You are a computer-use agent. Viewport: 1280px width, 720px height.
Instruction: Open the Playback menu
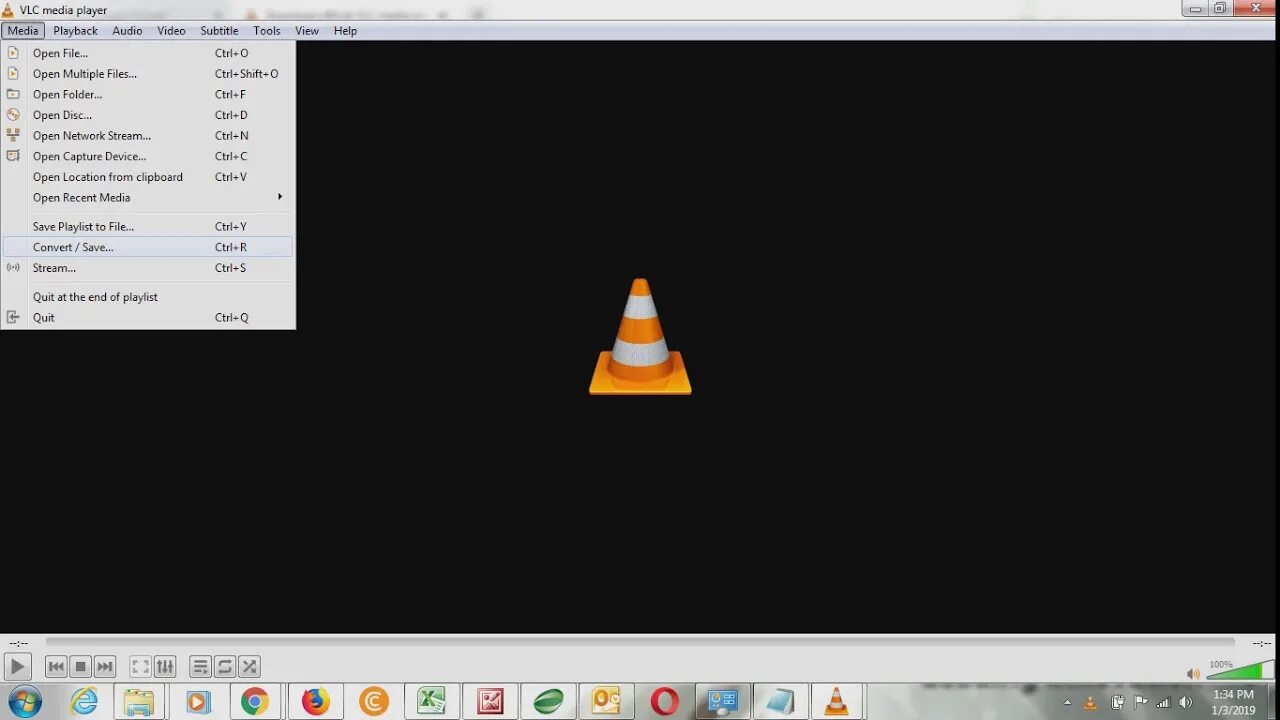click(x=75, y=31)
